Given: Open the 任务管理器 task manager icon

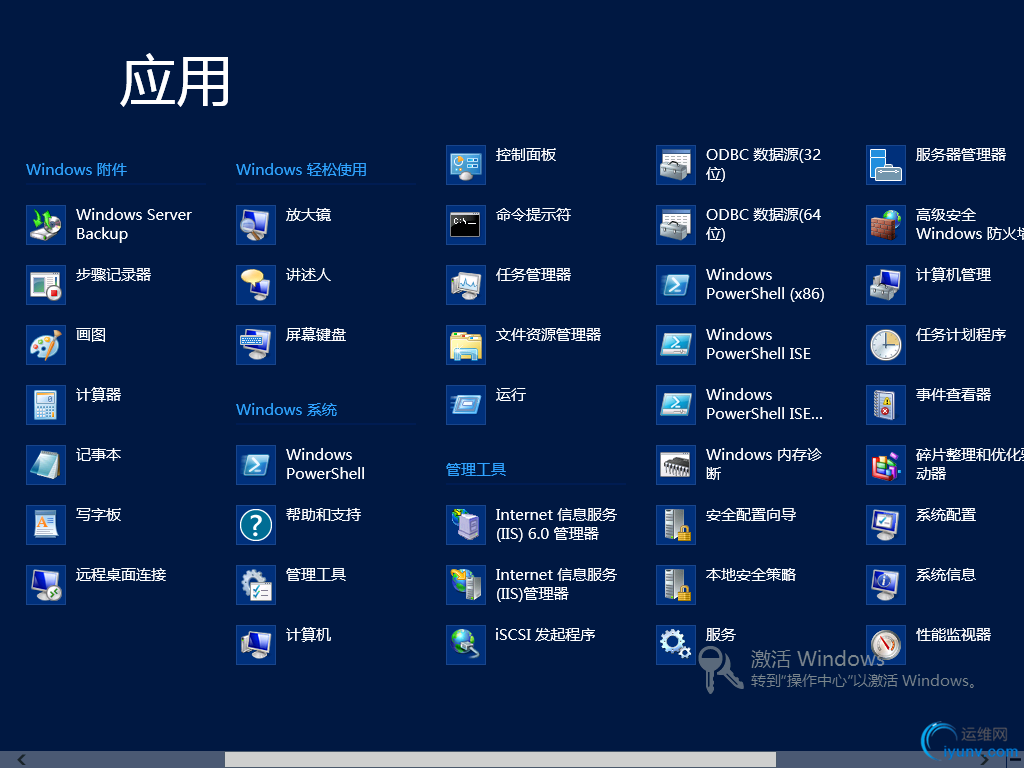Looking at the screenshot, I should pos(466,285).
